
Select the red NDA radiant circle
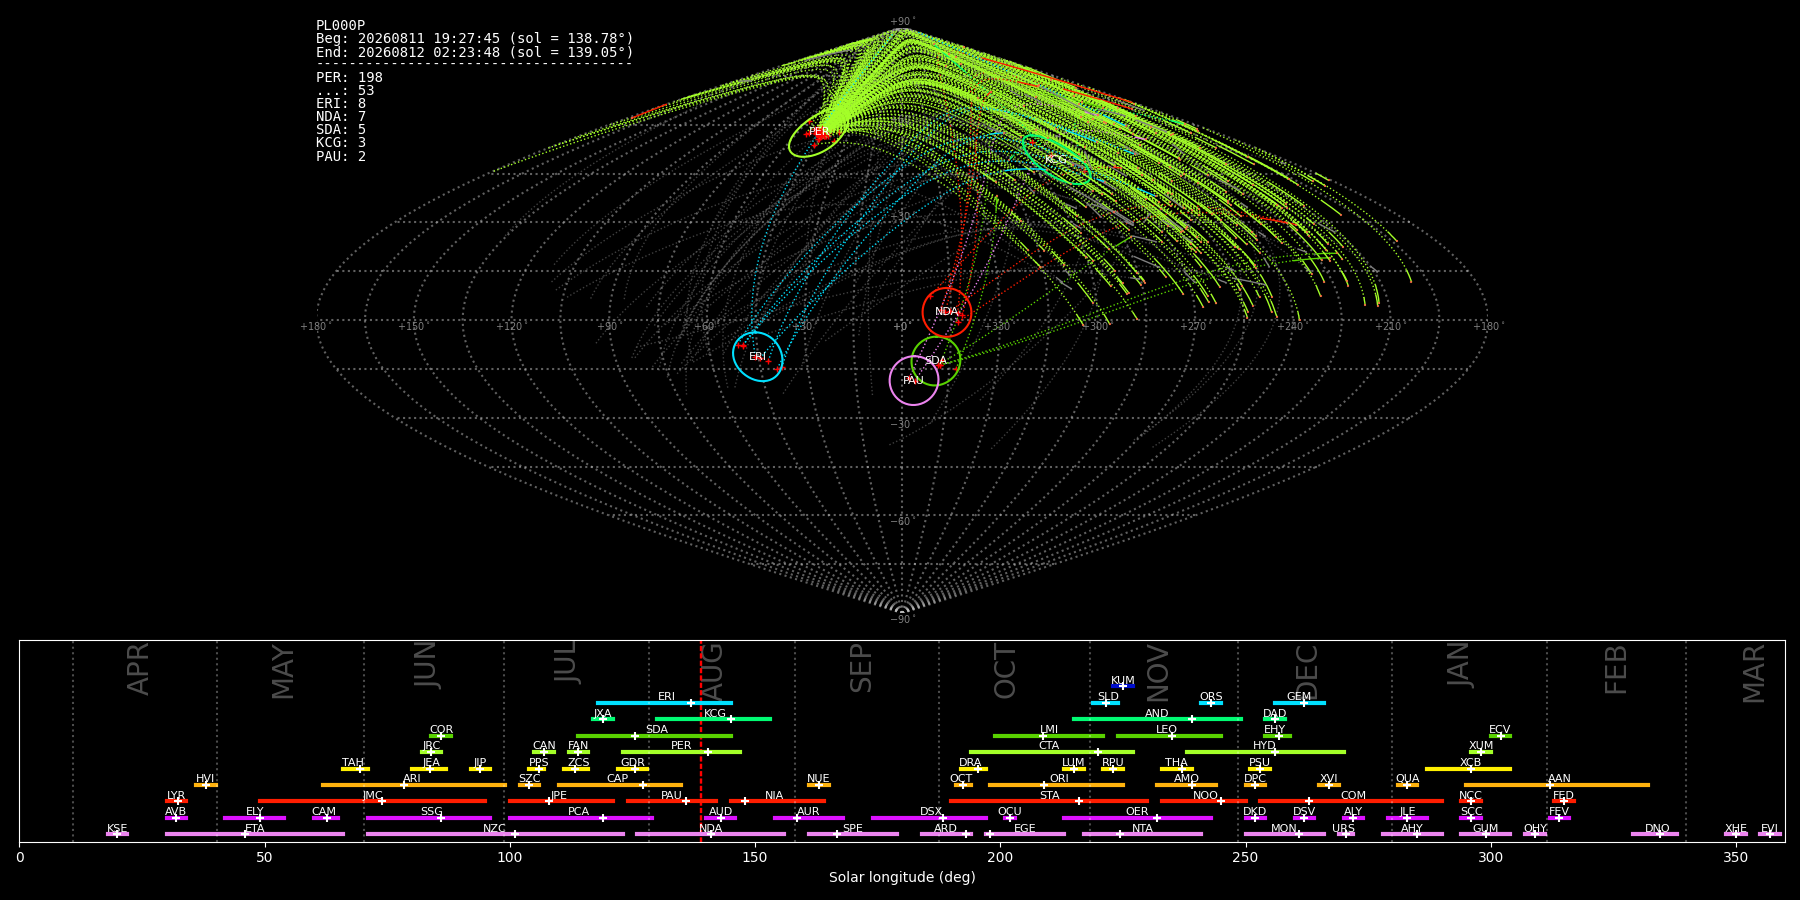point(946,312)
